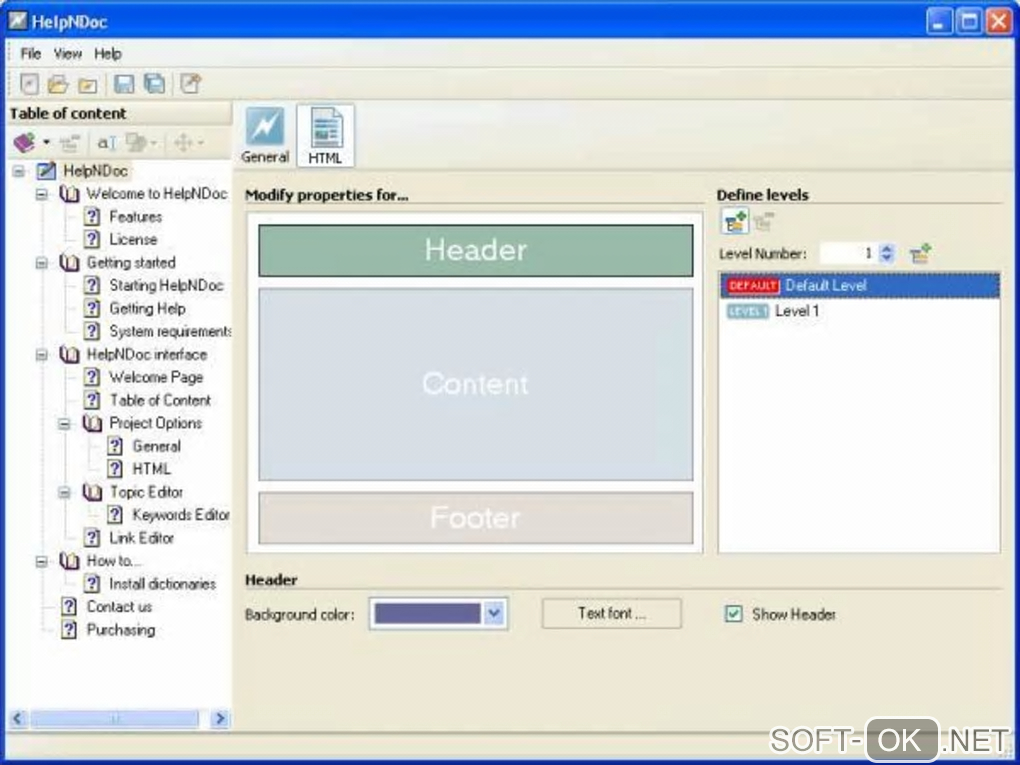Click the topic kind icon in the TOC toolbar
The image size is (1020, 765).
click(x=137, y=142)
